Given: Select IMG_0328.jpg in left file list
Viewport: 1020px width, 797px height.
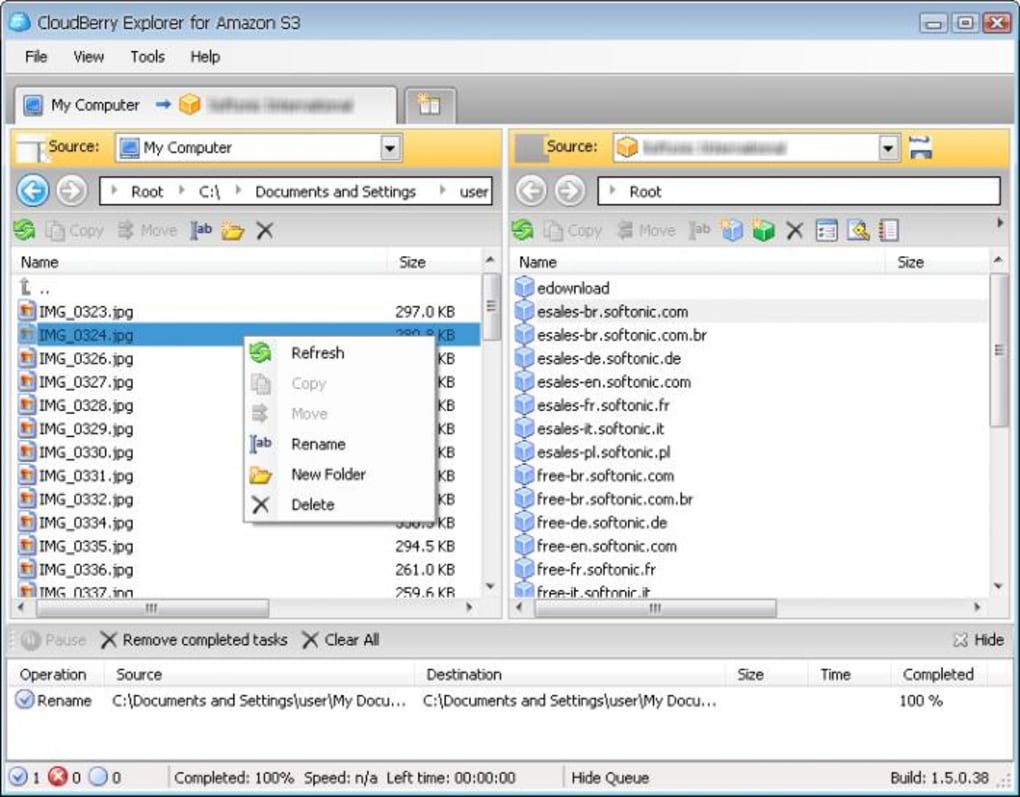Looking at the screenshot, I should pyautogui.click(x=86, y=405).
